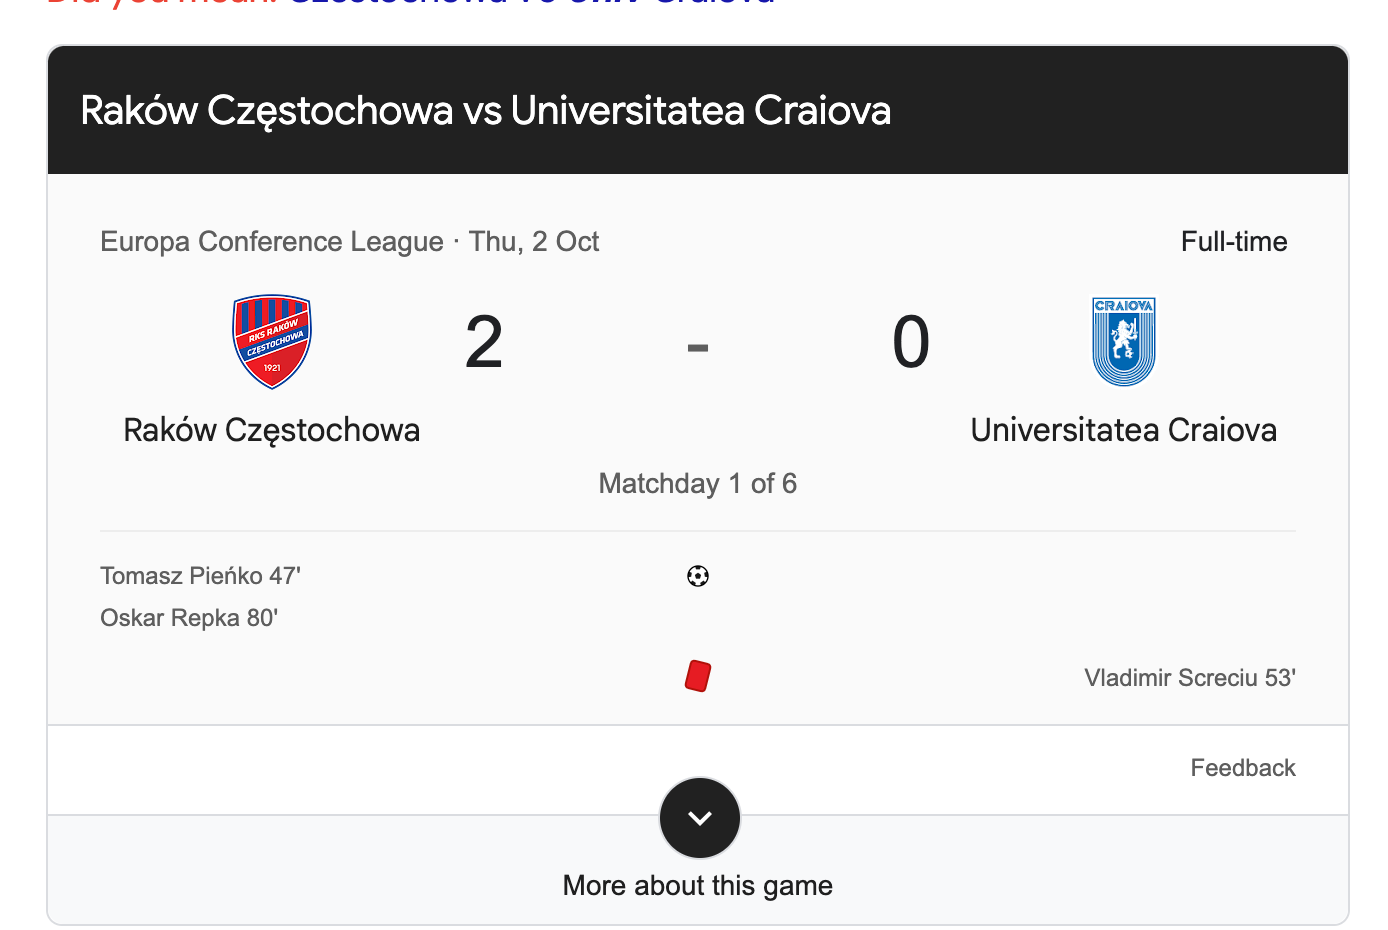Click the Raków Częstochowa club crest
Screen dimensions: 1388x930
[271, 341]
